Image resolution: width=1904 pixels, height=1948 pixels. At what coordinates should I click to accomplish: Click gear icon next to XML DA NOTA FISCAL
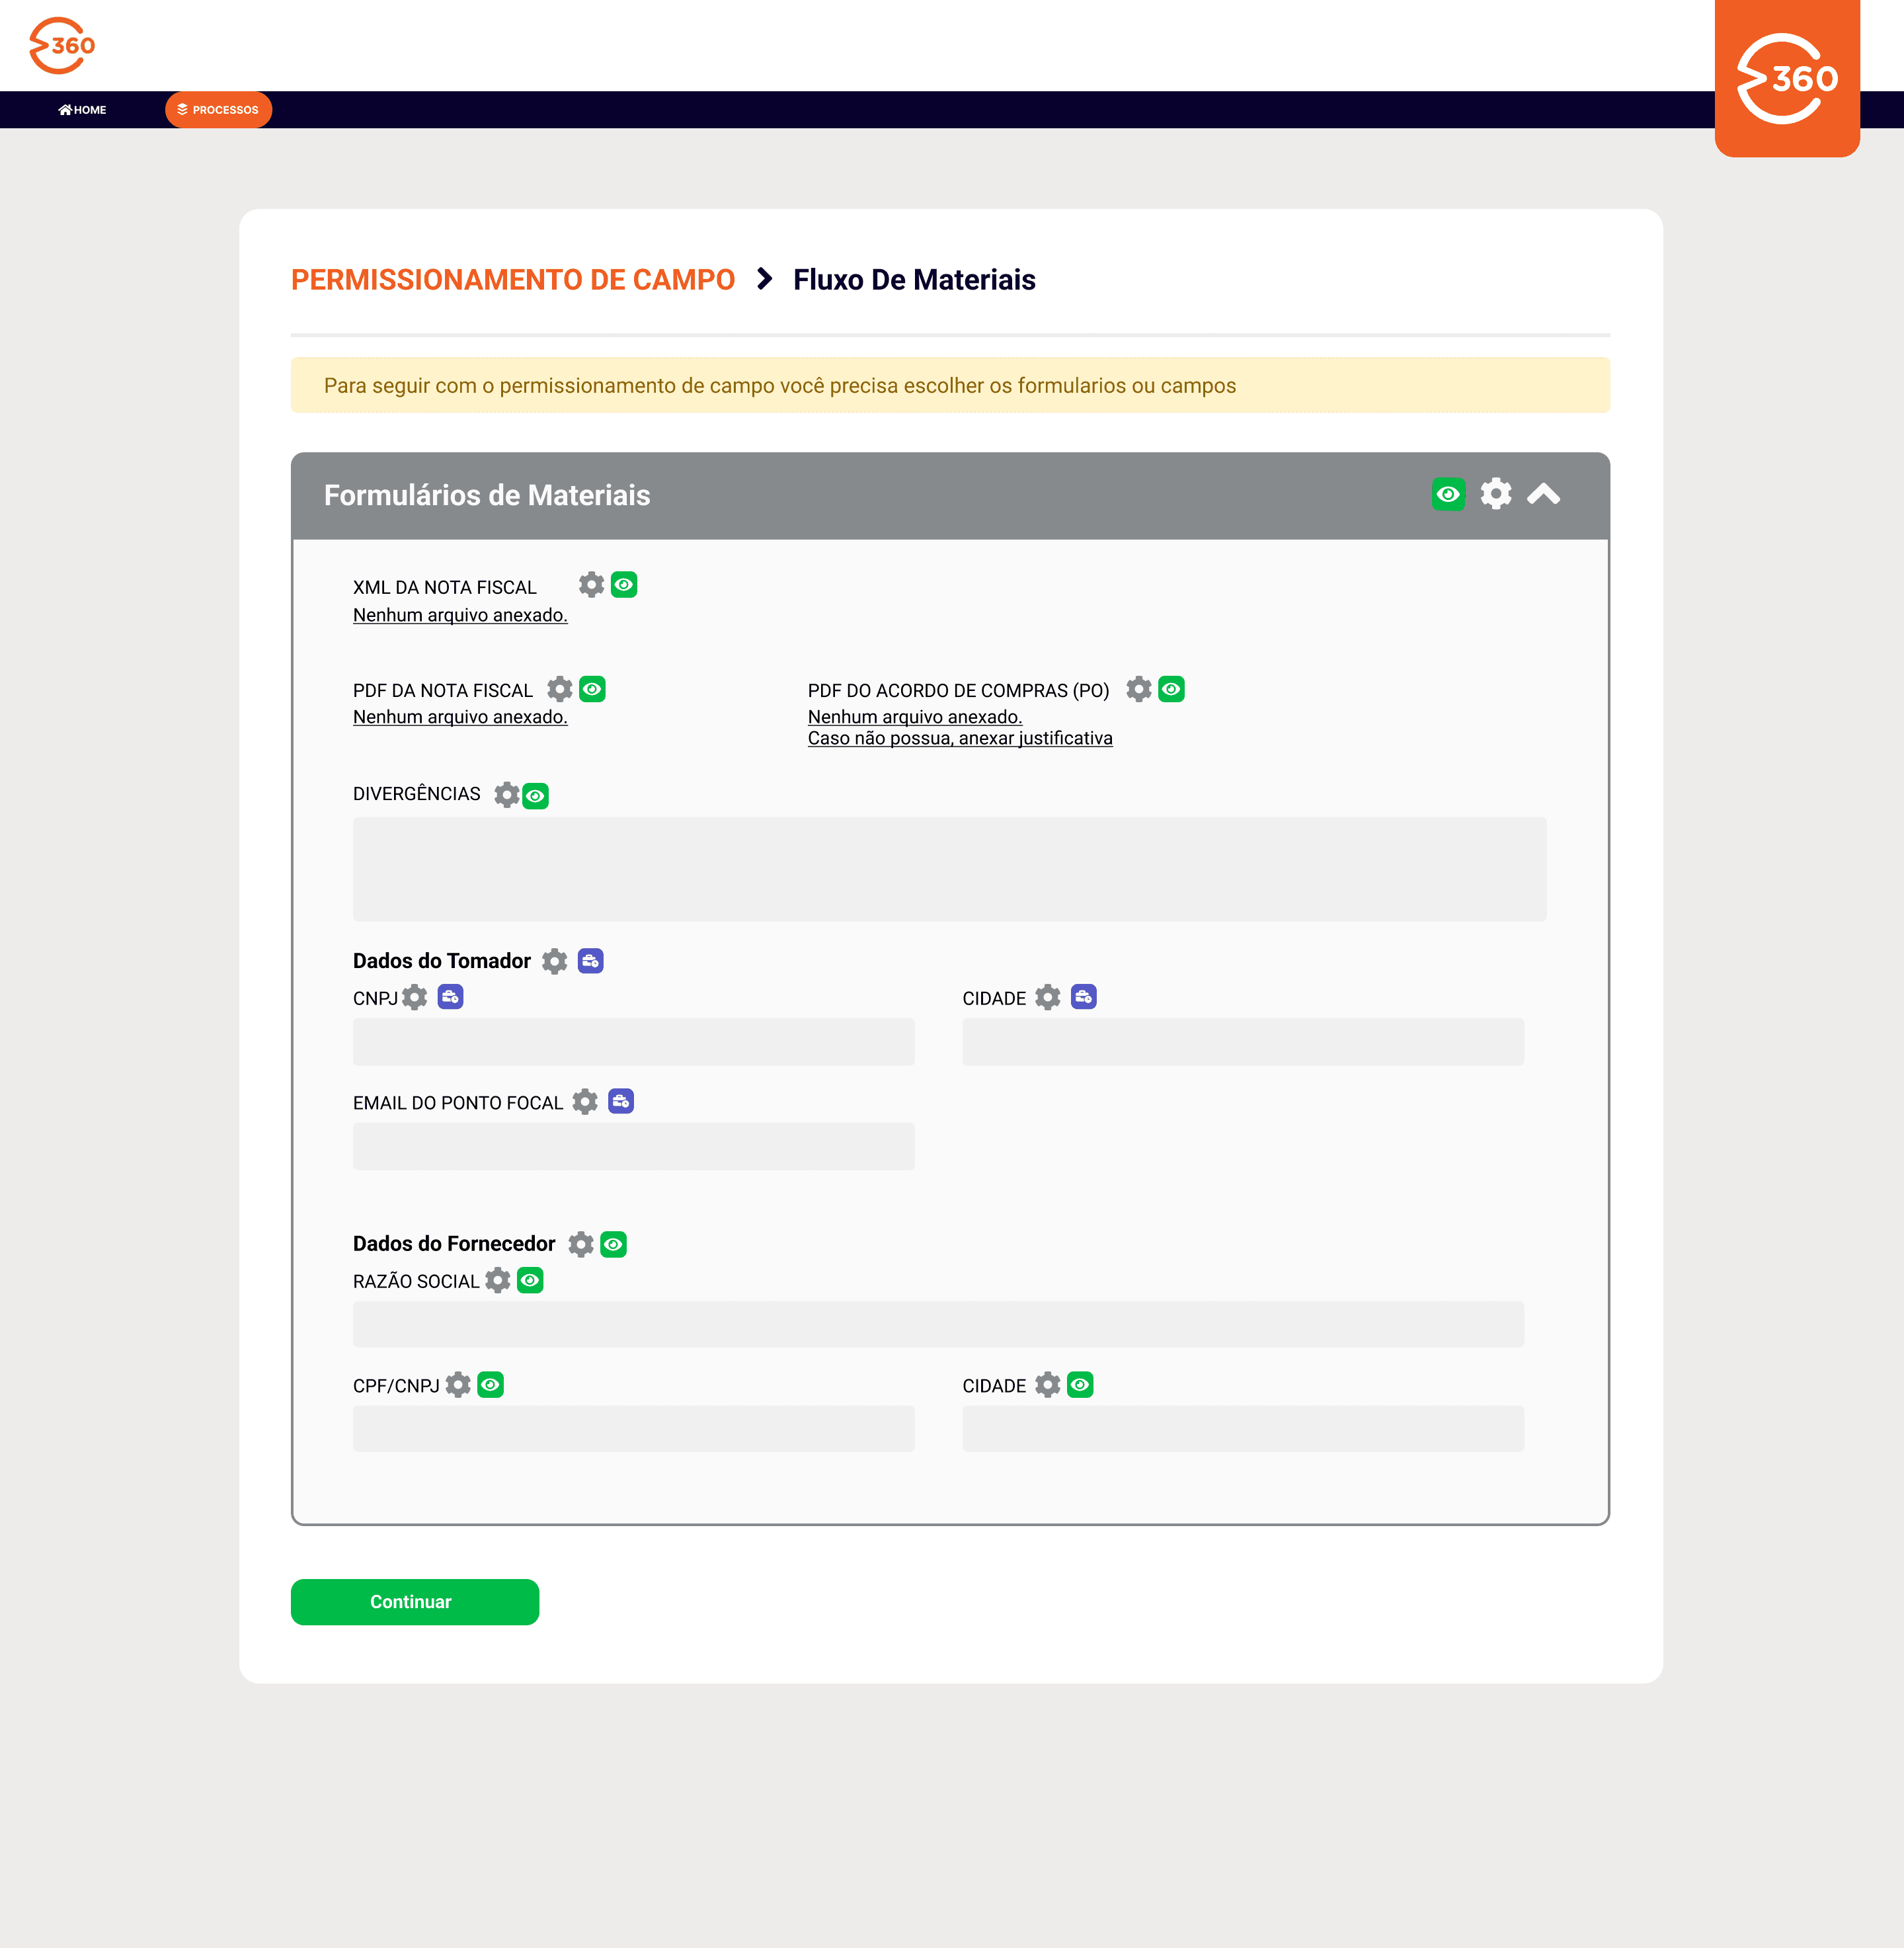pyautogui.click(x=591, y=585)
